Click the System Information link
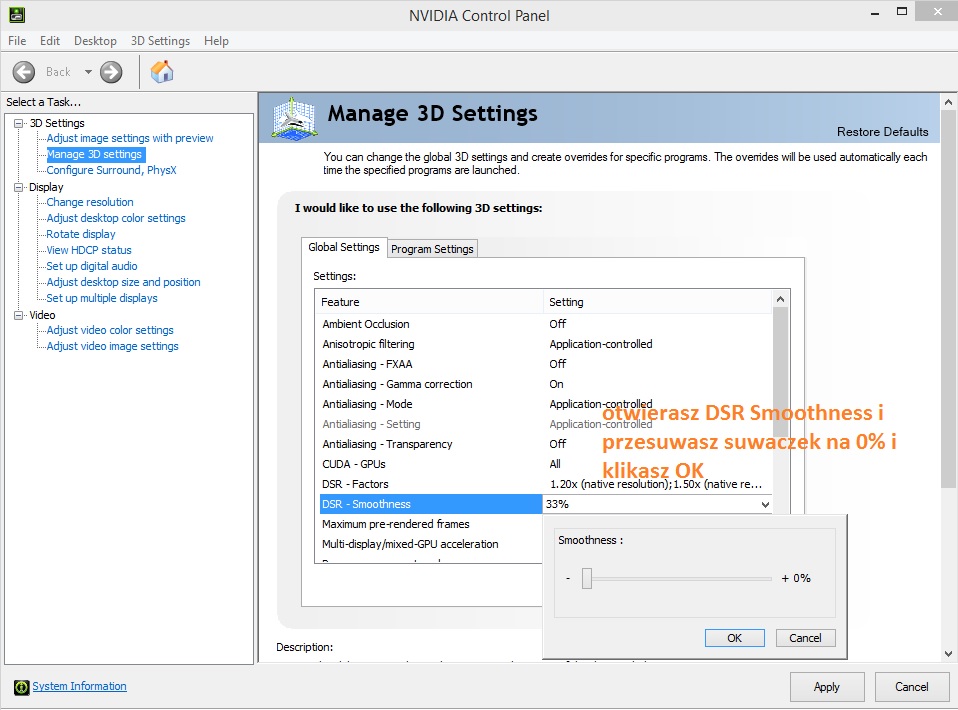 [x=79, y=686]
